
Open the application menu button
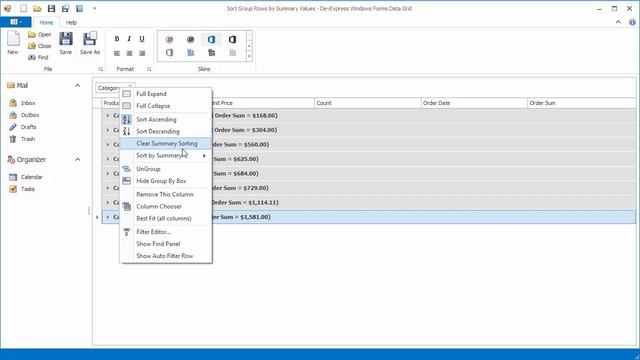[x=16, y=22]
